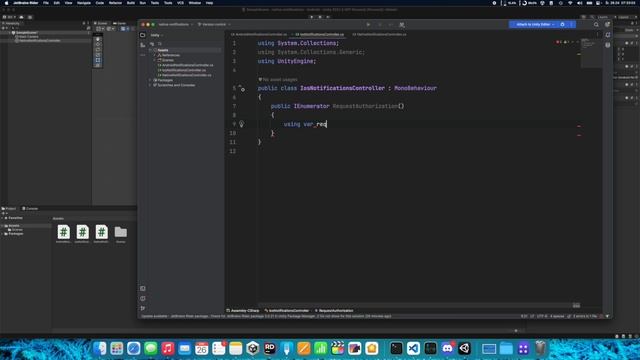
Task: Click Assembly-CSharp breadcrumb
Action: tap(243, 311)
